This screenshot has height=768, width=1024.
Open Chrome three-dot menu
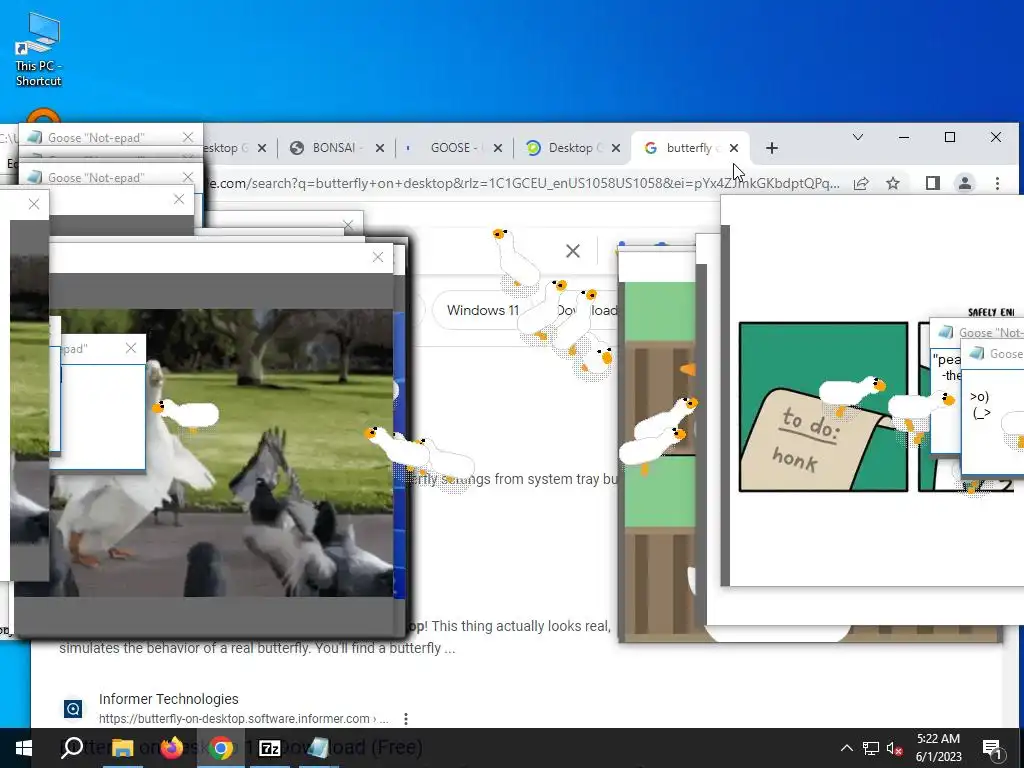[x=997, y=184]
